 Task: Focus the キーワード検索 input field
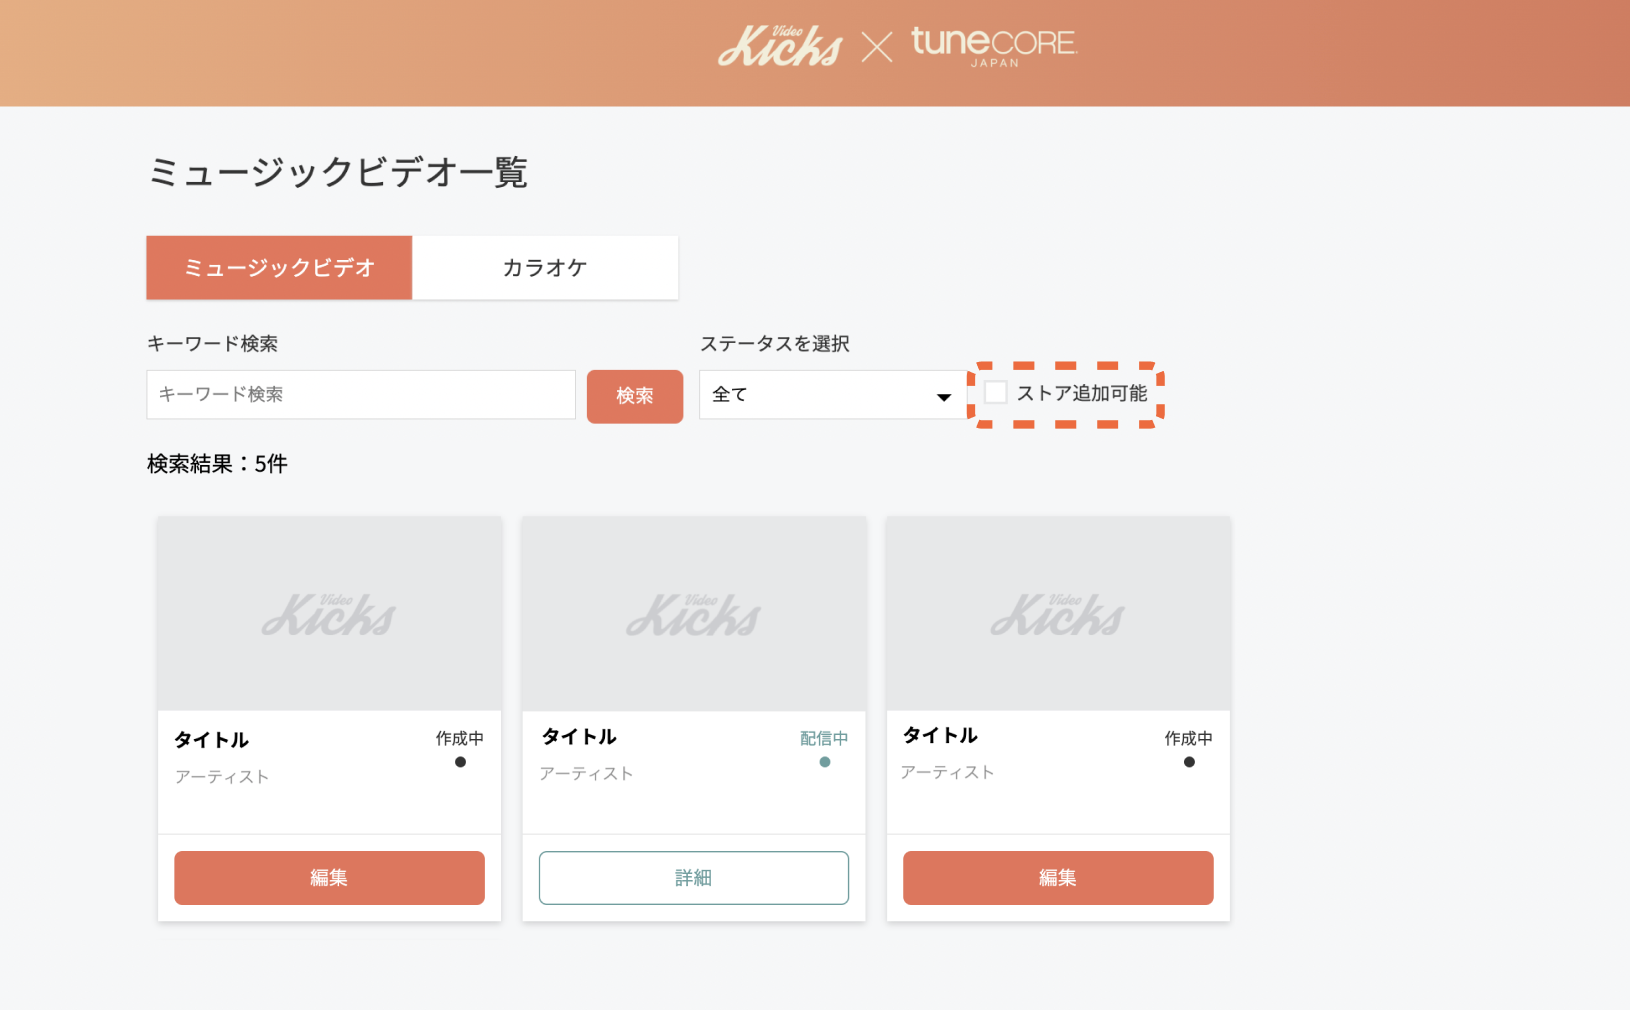pos(361,395)
